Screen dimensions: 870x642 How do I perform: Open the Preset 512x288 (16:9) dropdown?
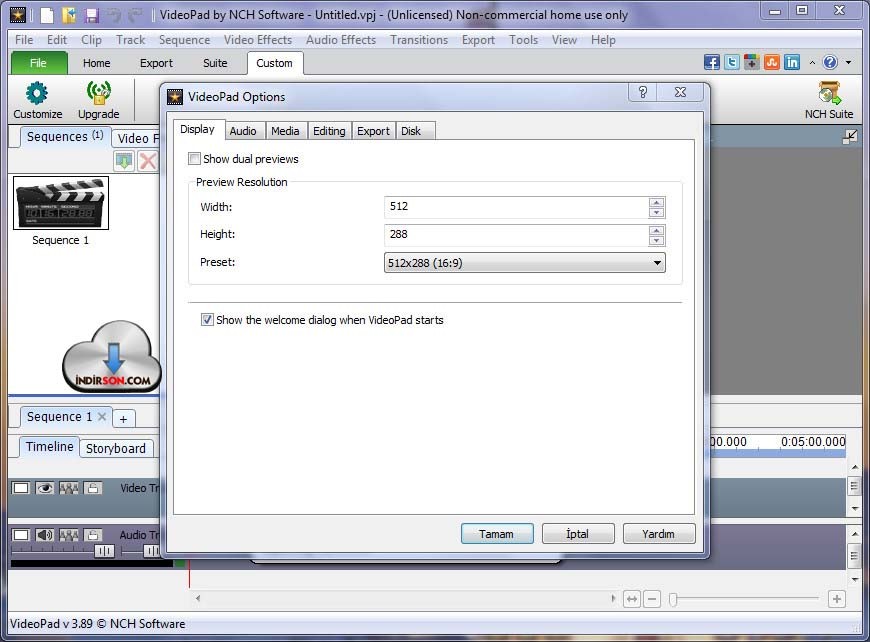(x=524, y=262)
